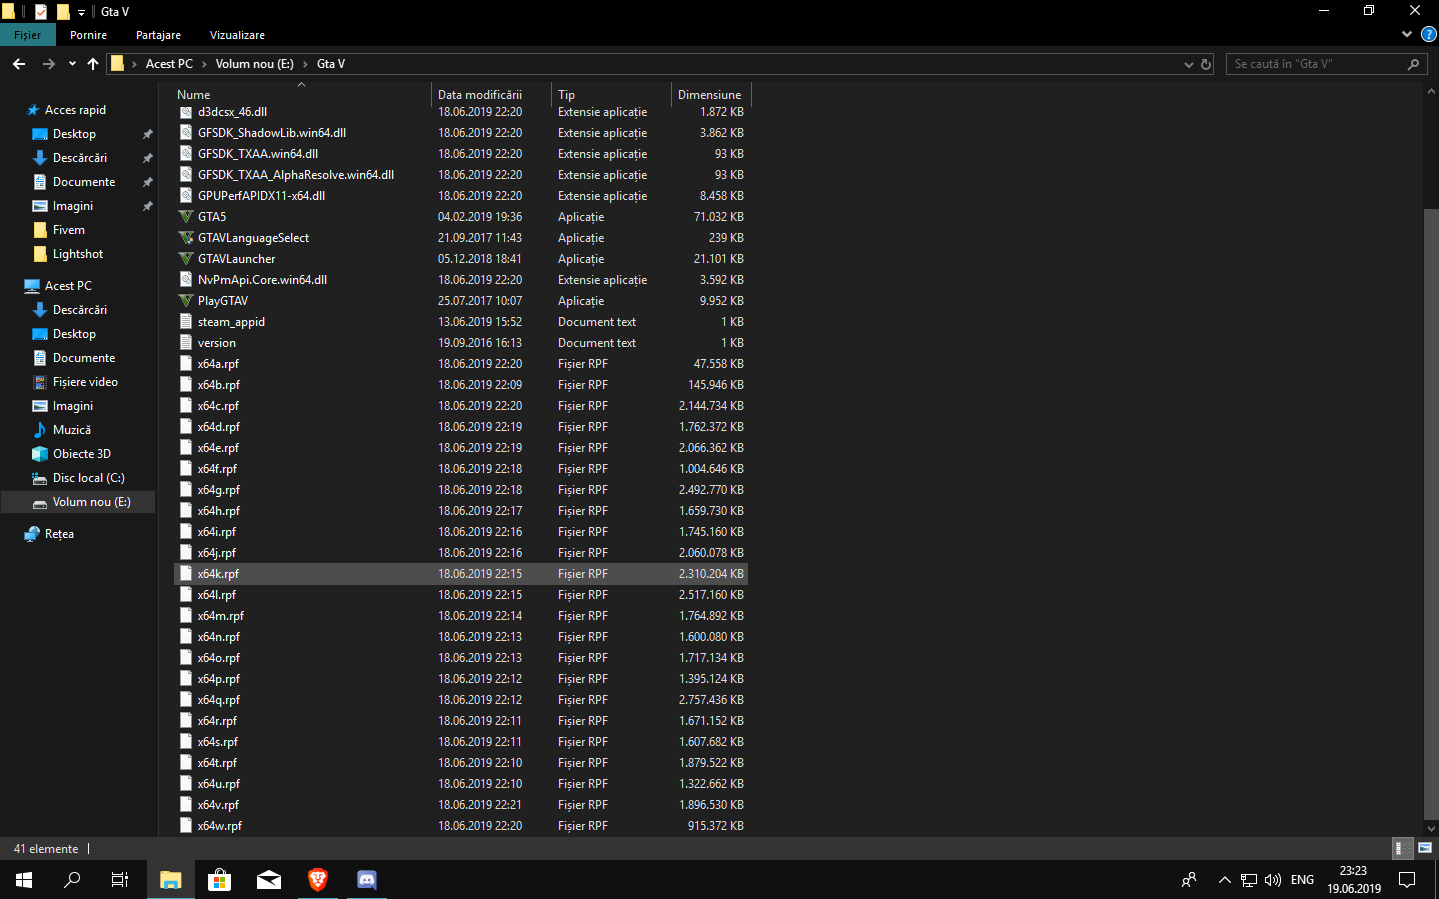Open Windows Search from taskbar
The image size is (1439, 899).
click(x=72, y=880)
